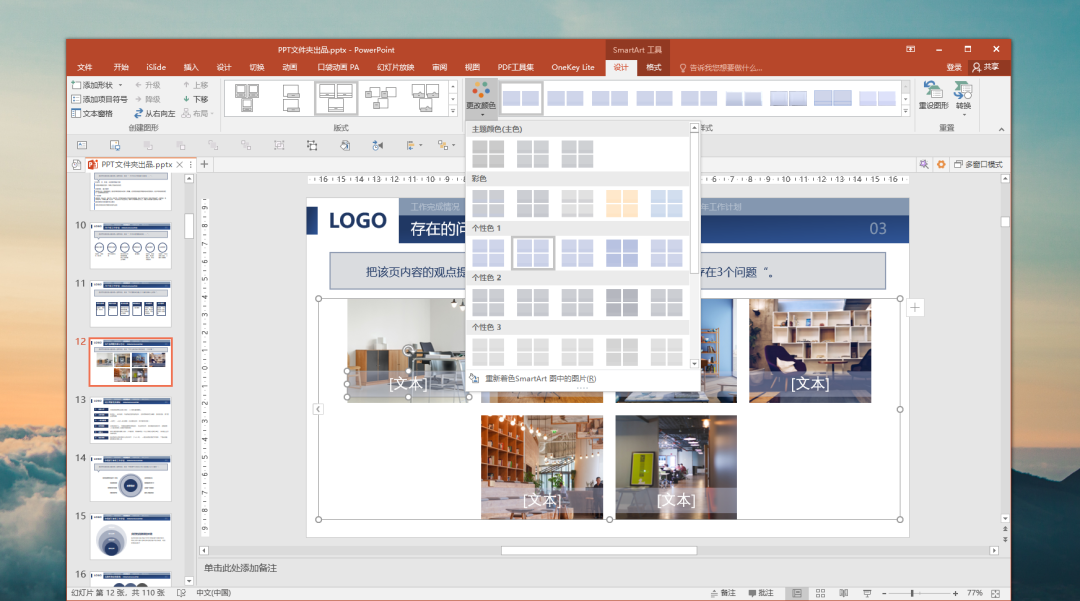Choose the fourth layout with offset picture boxes
Screen dimensions: 1080x601
tap(380, 98)
